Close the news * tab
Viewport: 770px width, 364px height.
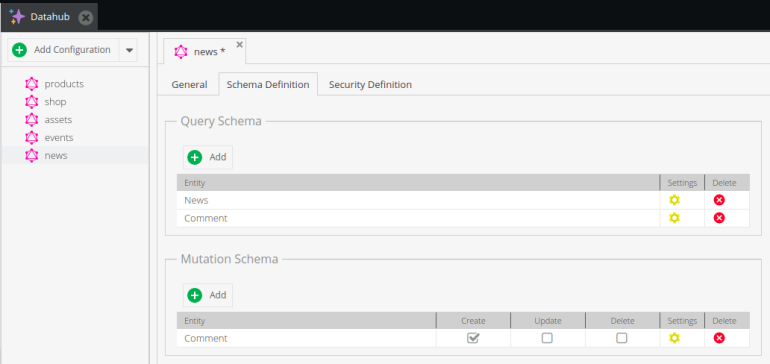point(239,44)
